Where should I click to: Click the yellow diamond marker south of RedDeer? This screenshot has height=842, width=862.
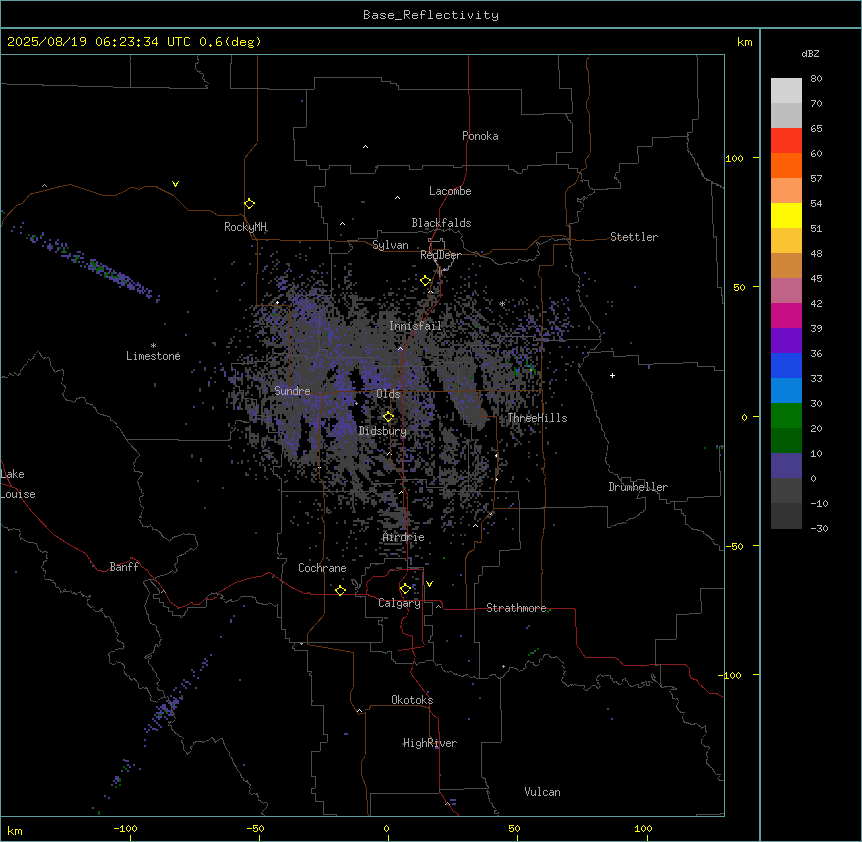coord(426,281)
